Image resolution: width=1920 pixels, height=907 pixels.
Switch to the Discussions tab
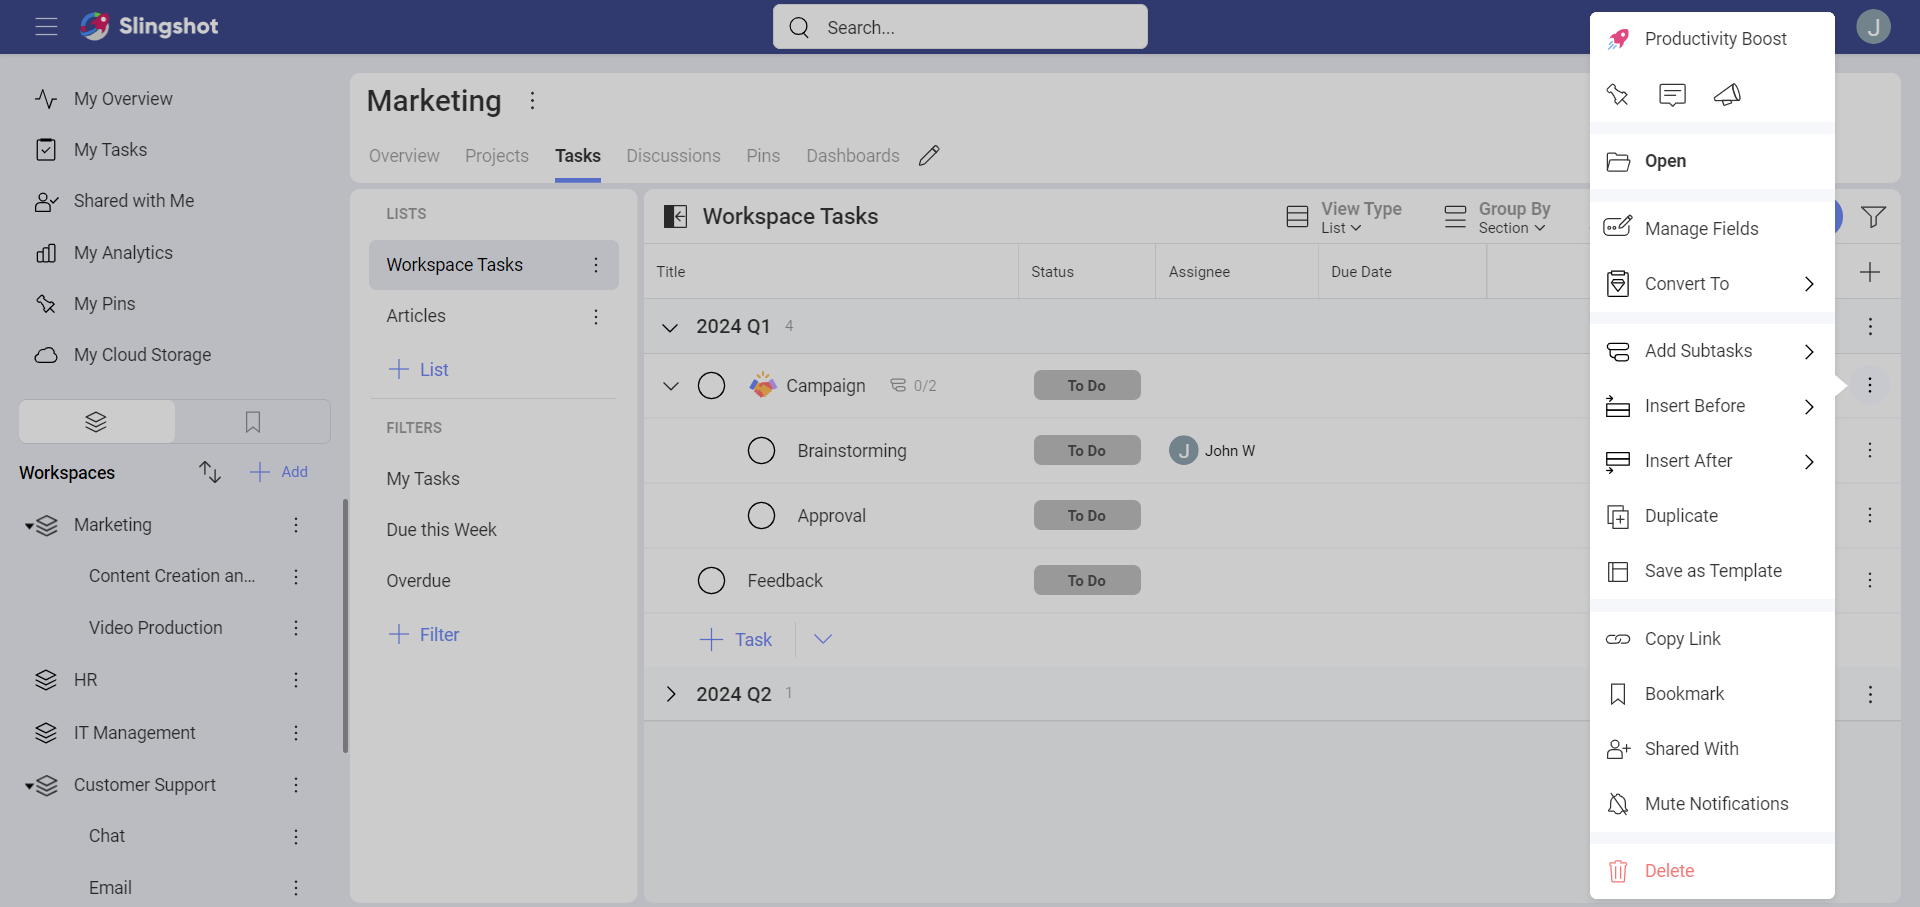(x=673, y=156)
